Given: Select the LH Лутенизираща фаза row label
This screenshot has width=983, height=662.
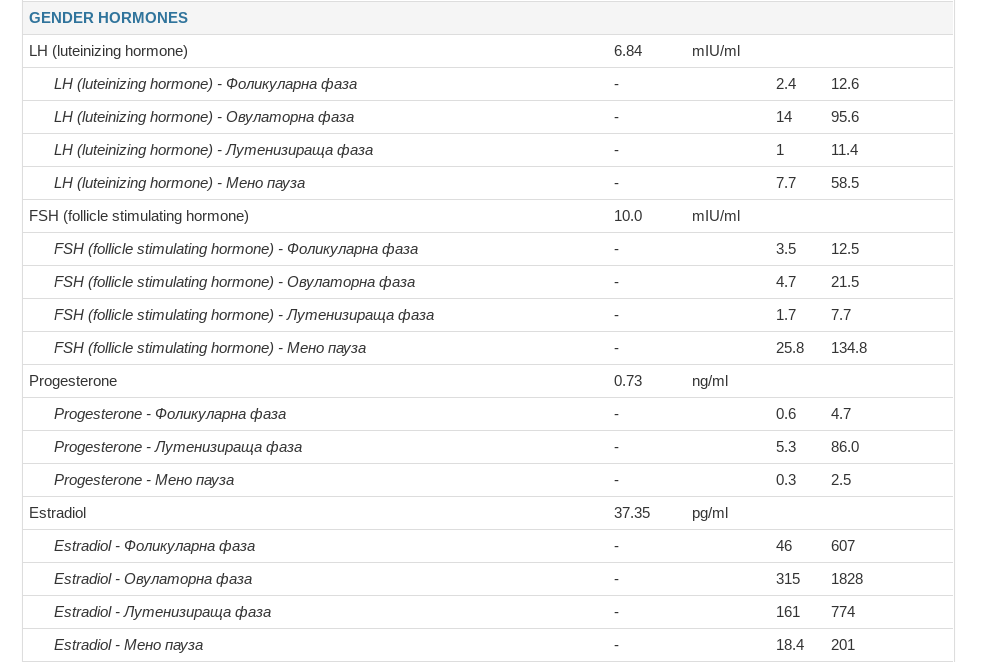Looking at the screenshot, I should (x=213, y=150).
